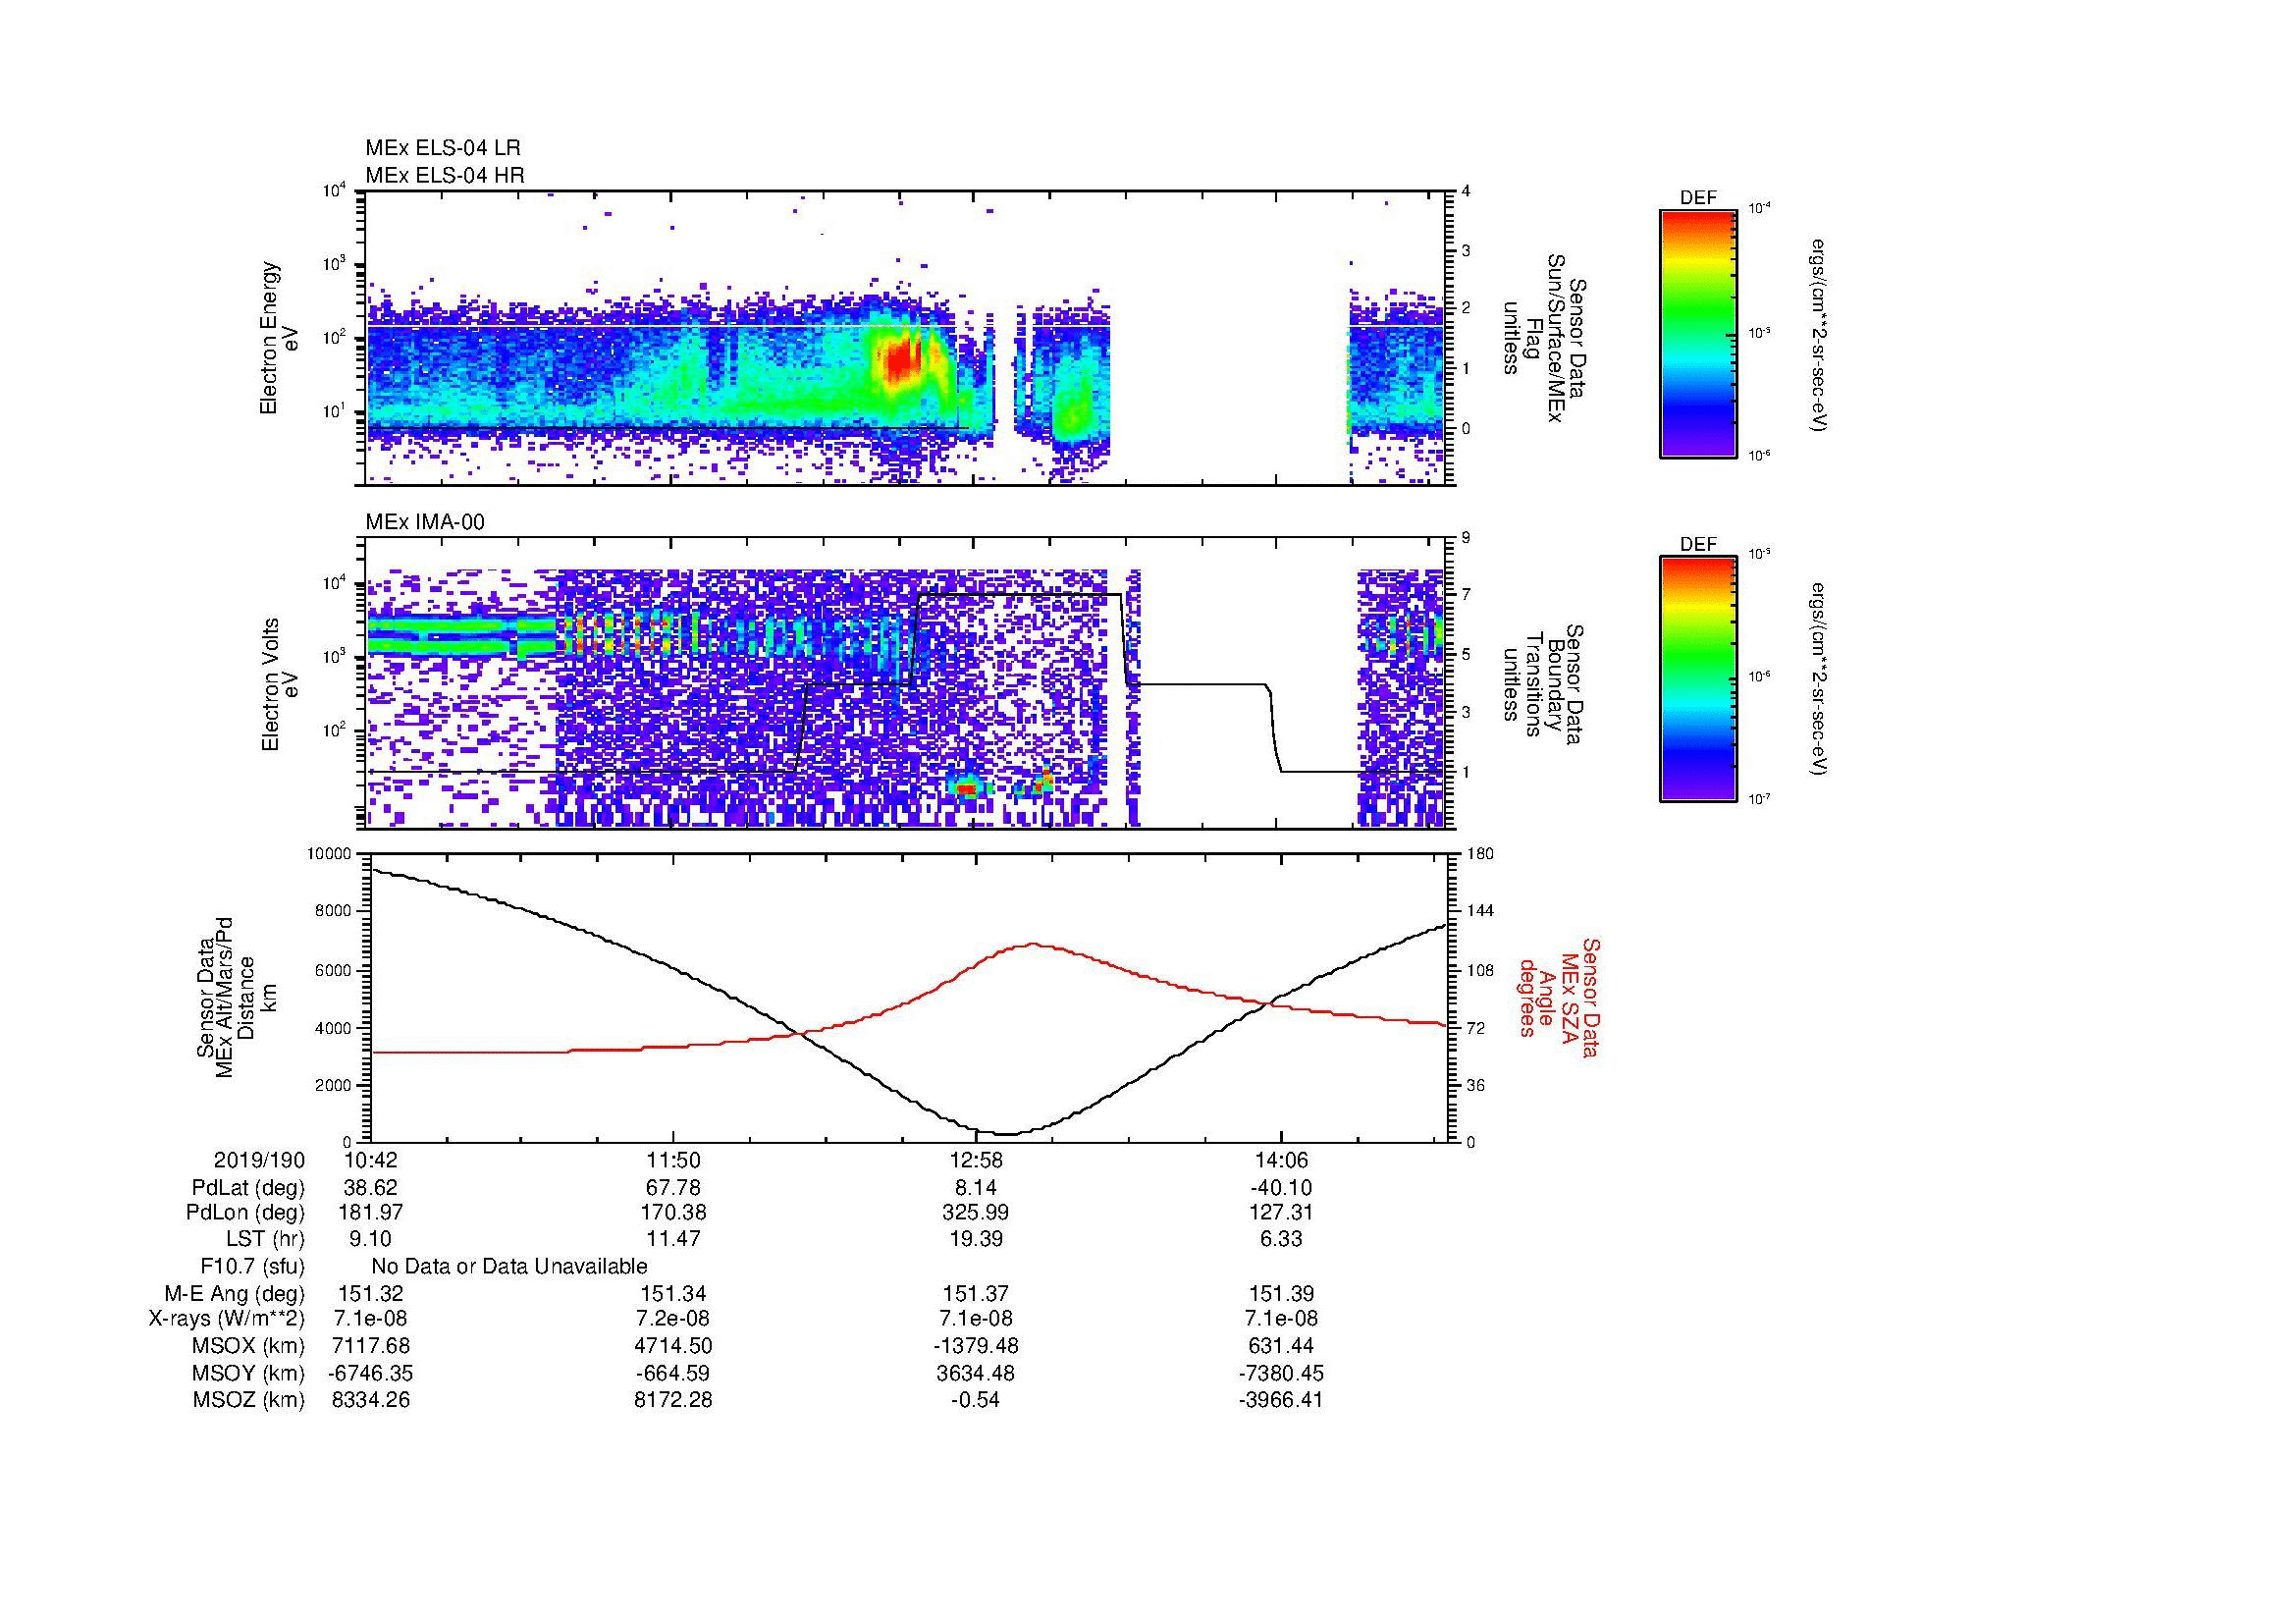Click top colorbar units 'ergs/(cm**2-sr-sec-eV)'
The height and width of the screenshot is (1623, 2296).
pos(1820,334)
